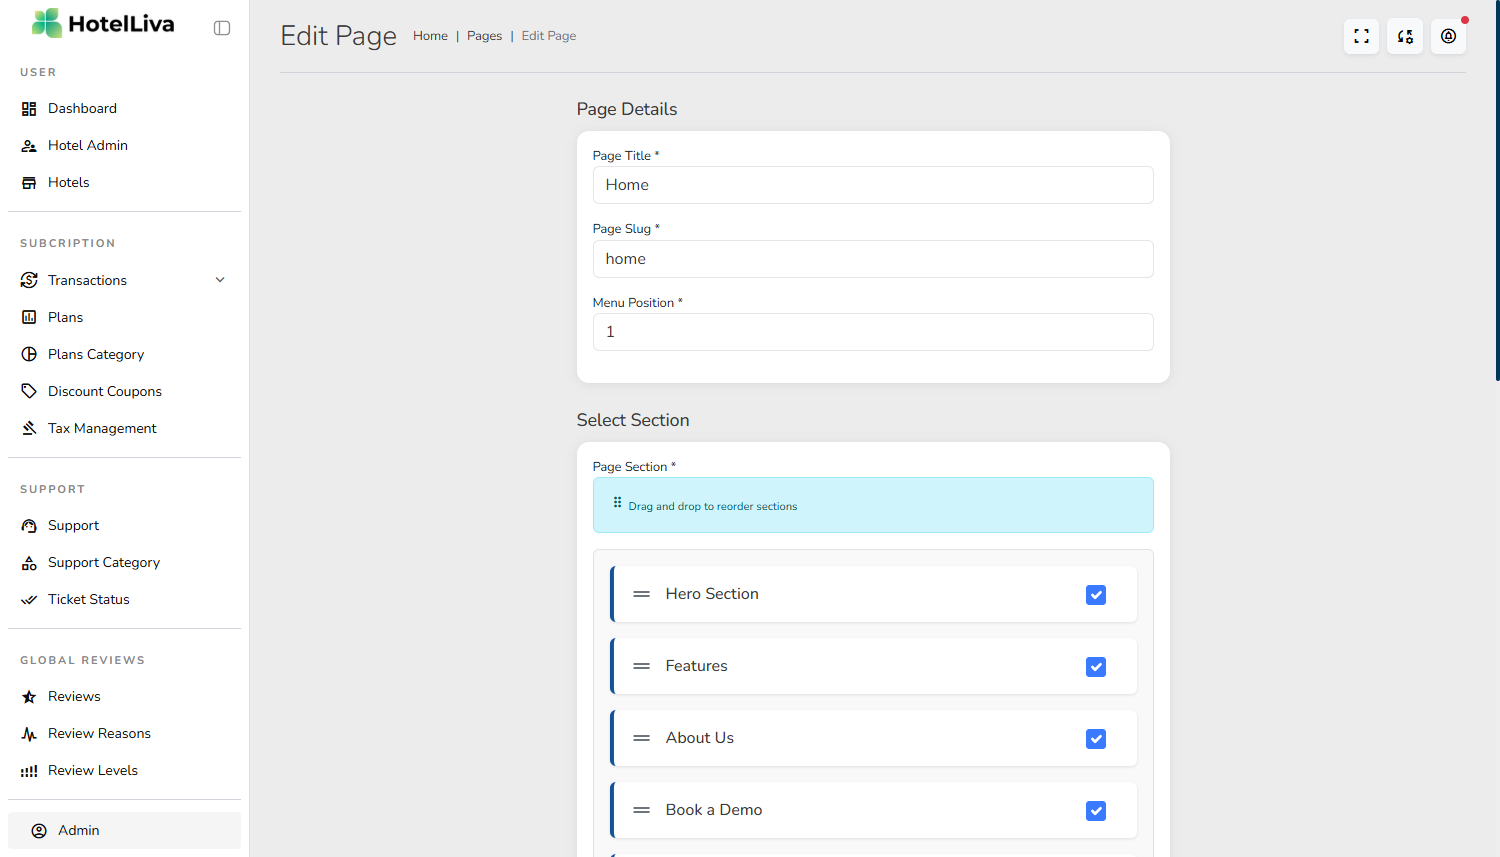Collapse the sidebar with the panel toggle icon
Viewport: 1500px width, 857px height.
tap(222, 28)
